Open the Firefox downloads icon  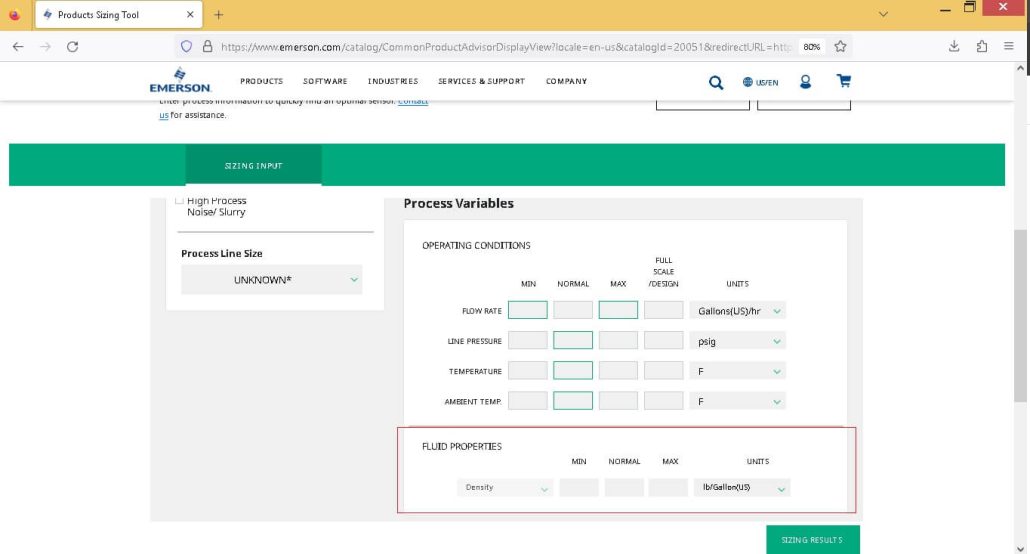(x=954, y=47)
